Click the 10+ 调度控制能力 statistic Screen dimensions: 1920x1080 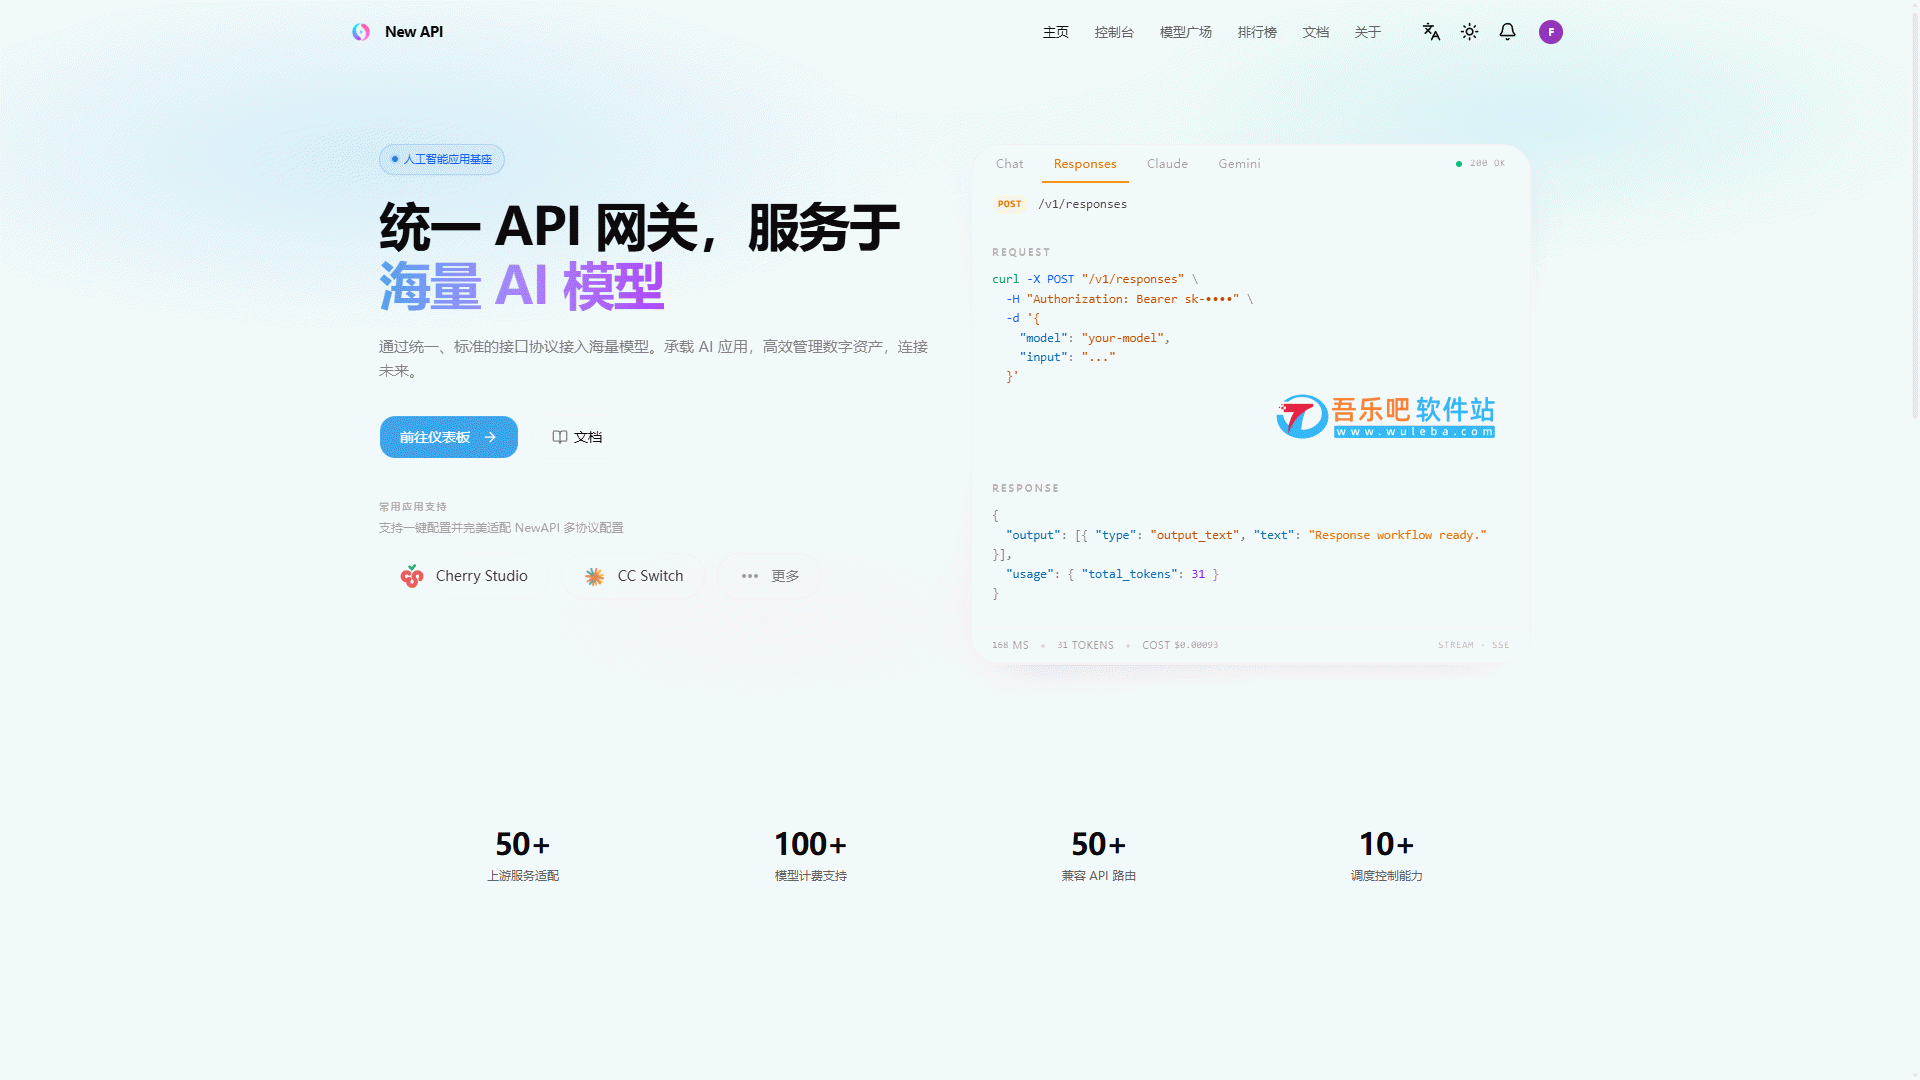pyautogui.click(x=1387, y=856)
